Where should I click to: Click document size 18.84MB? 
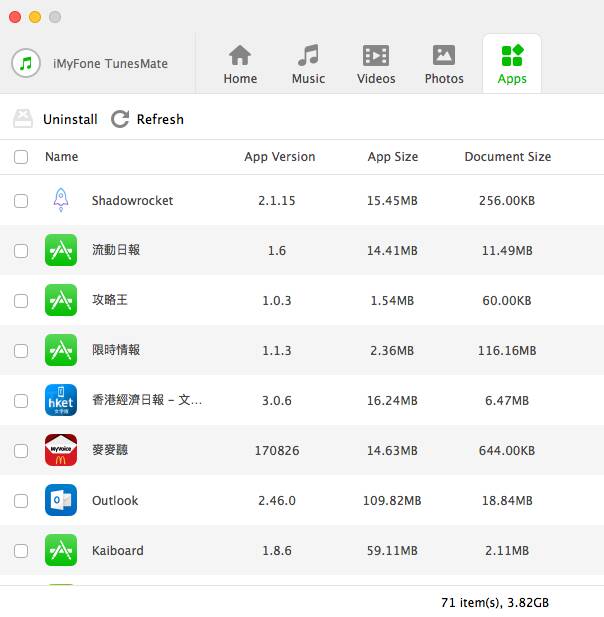point(507,501)
